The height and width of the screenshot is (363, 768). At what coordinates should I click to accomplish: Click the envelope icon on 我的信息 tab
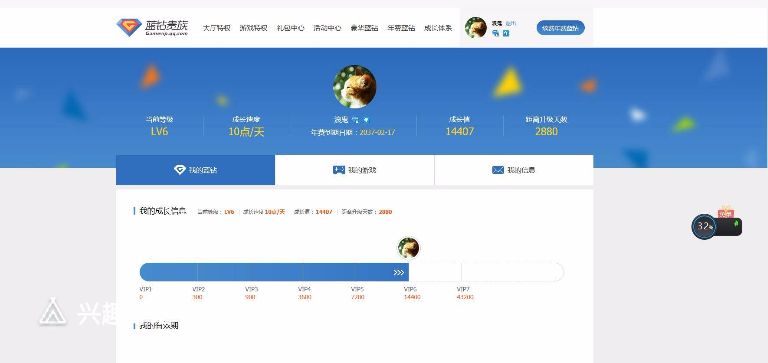click(498, 170)
